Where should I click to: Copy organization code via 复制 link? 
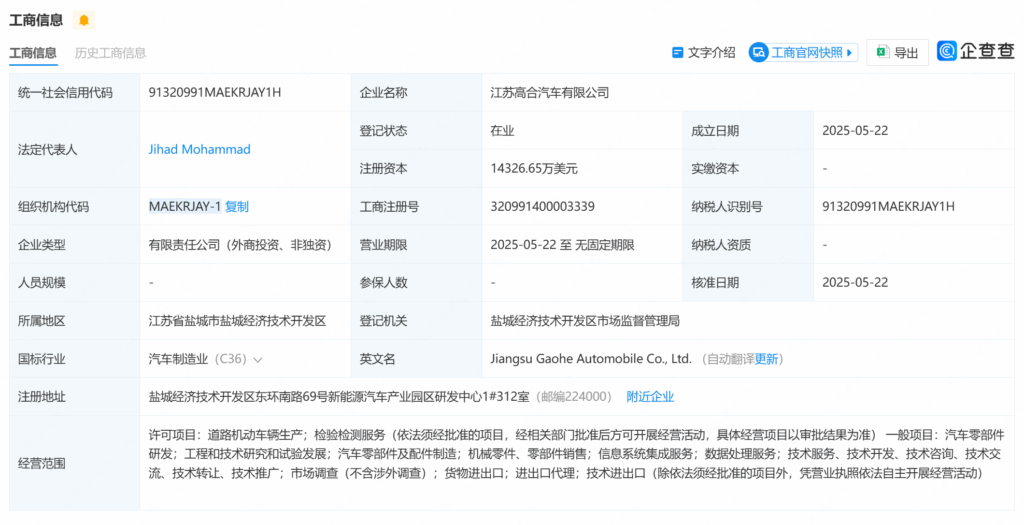(x=237, y=207)
